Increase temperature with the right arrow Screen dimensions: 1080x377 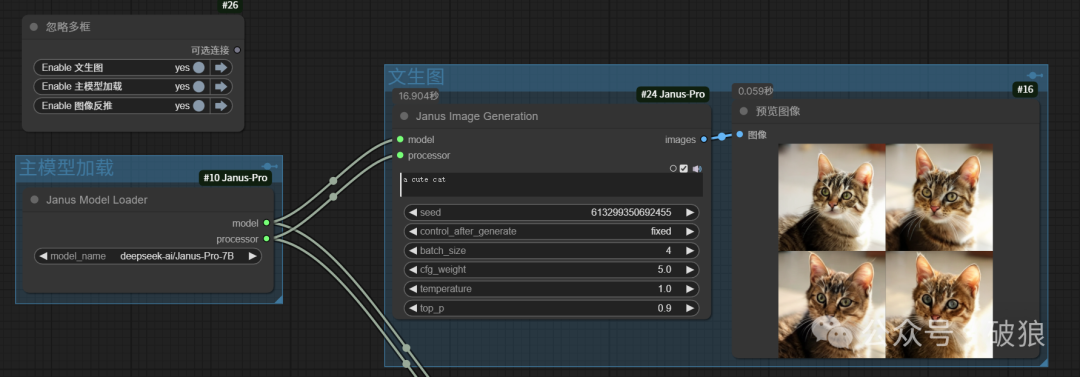click(x=690, y=289)
